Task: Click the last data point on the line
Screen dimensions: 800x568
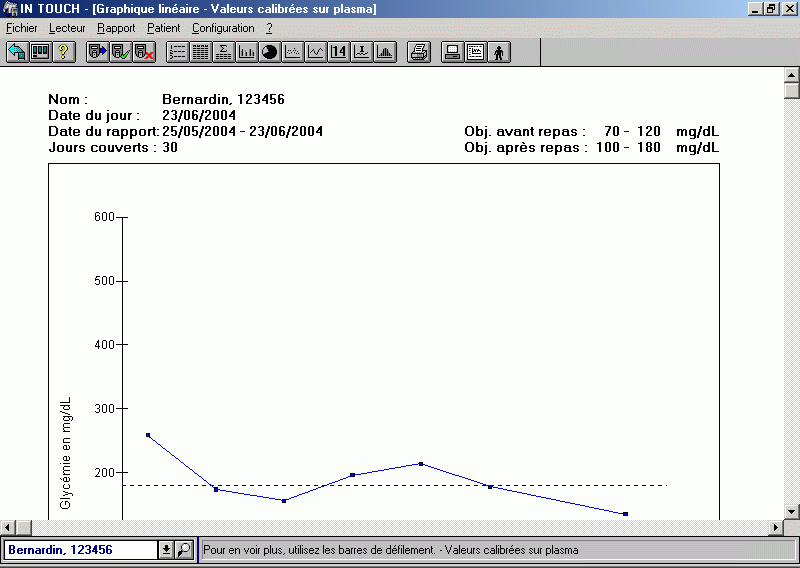Action: click(x=626, y=514)
